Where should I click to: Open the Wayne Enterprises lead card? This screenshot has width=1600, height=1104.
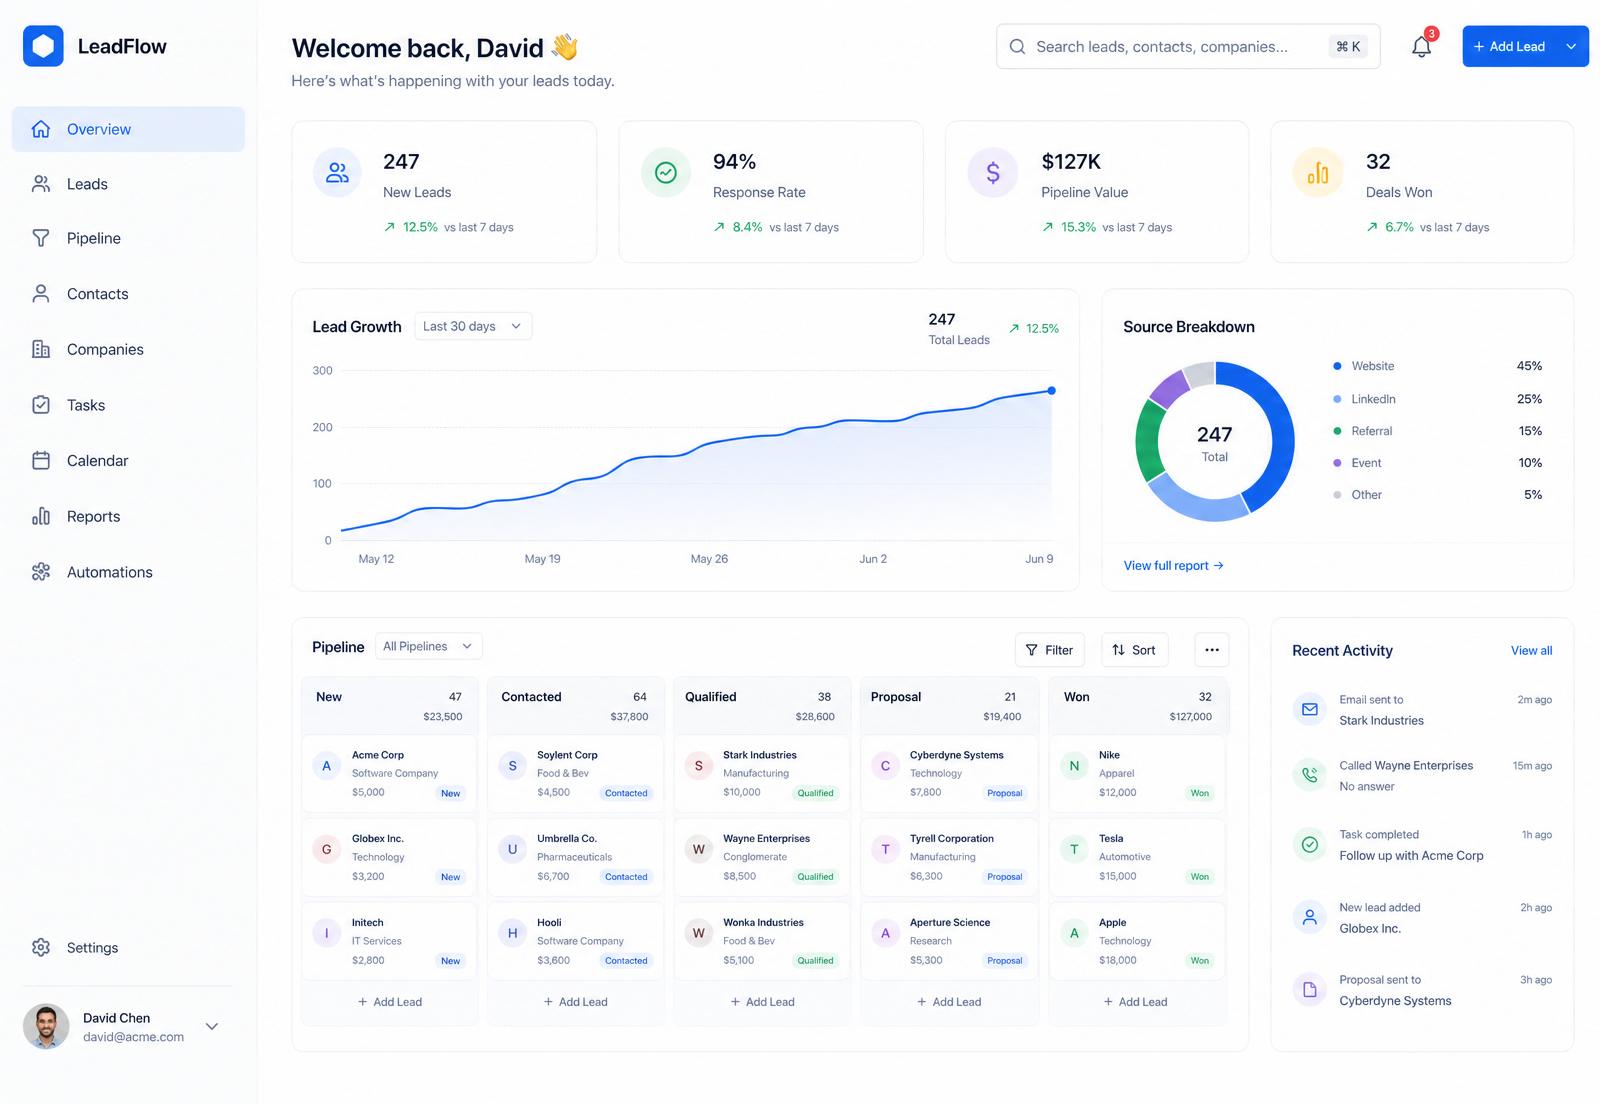pyautogui.click(x=761, y=857)
